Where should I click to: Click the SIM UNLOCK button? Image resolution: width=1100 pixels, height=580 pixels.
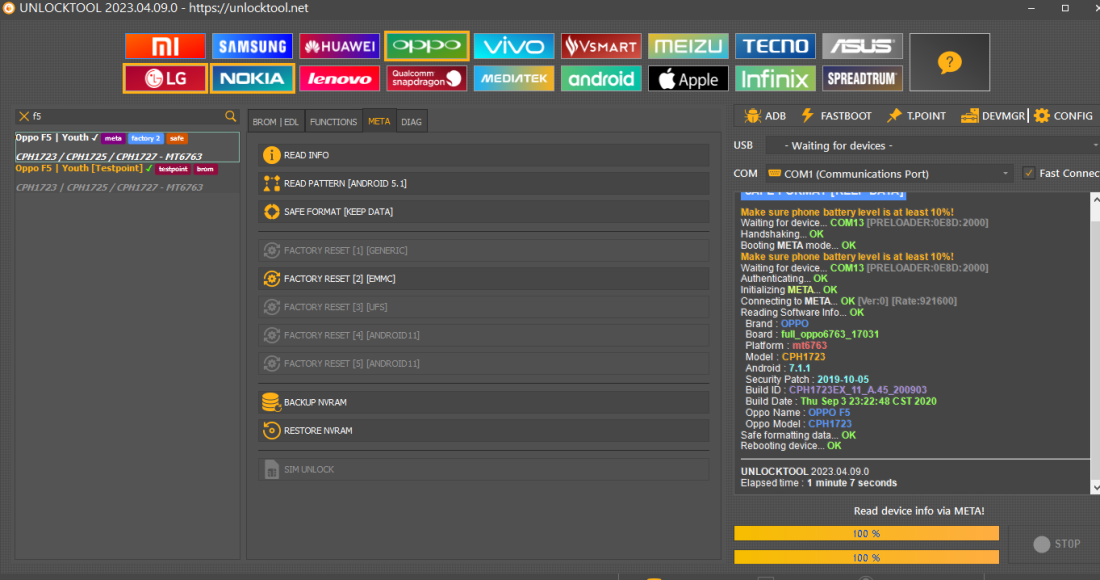(x=484, y=469)
